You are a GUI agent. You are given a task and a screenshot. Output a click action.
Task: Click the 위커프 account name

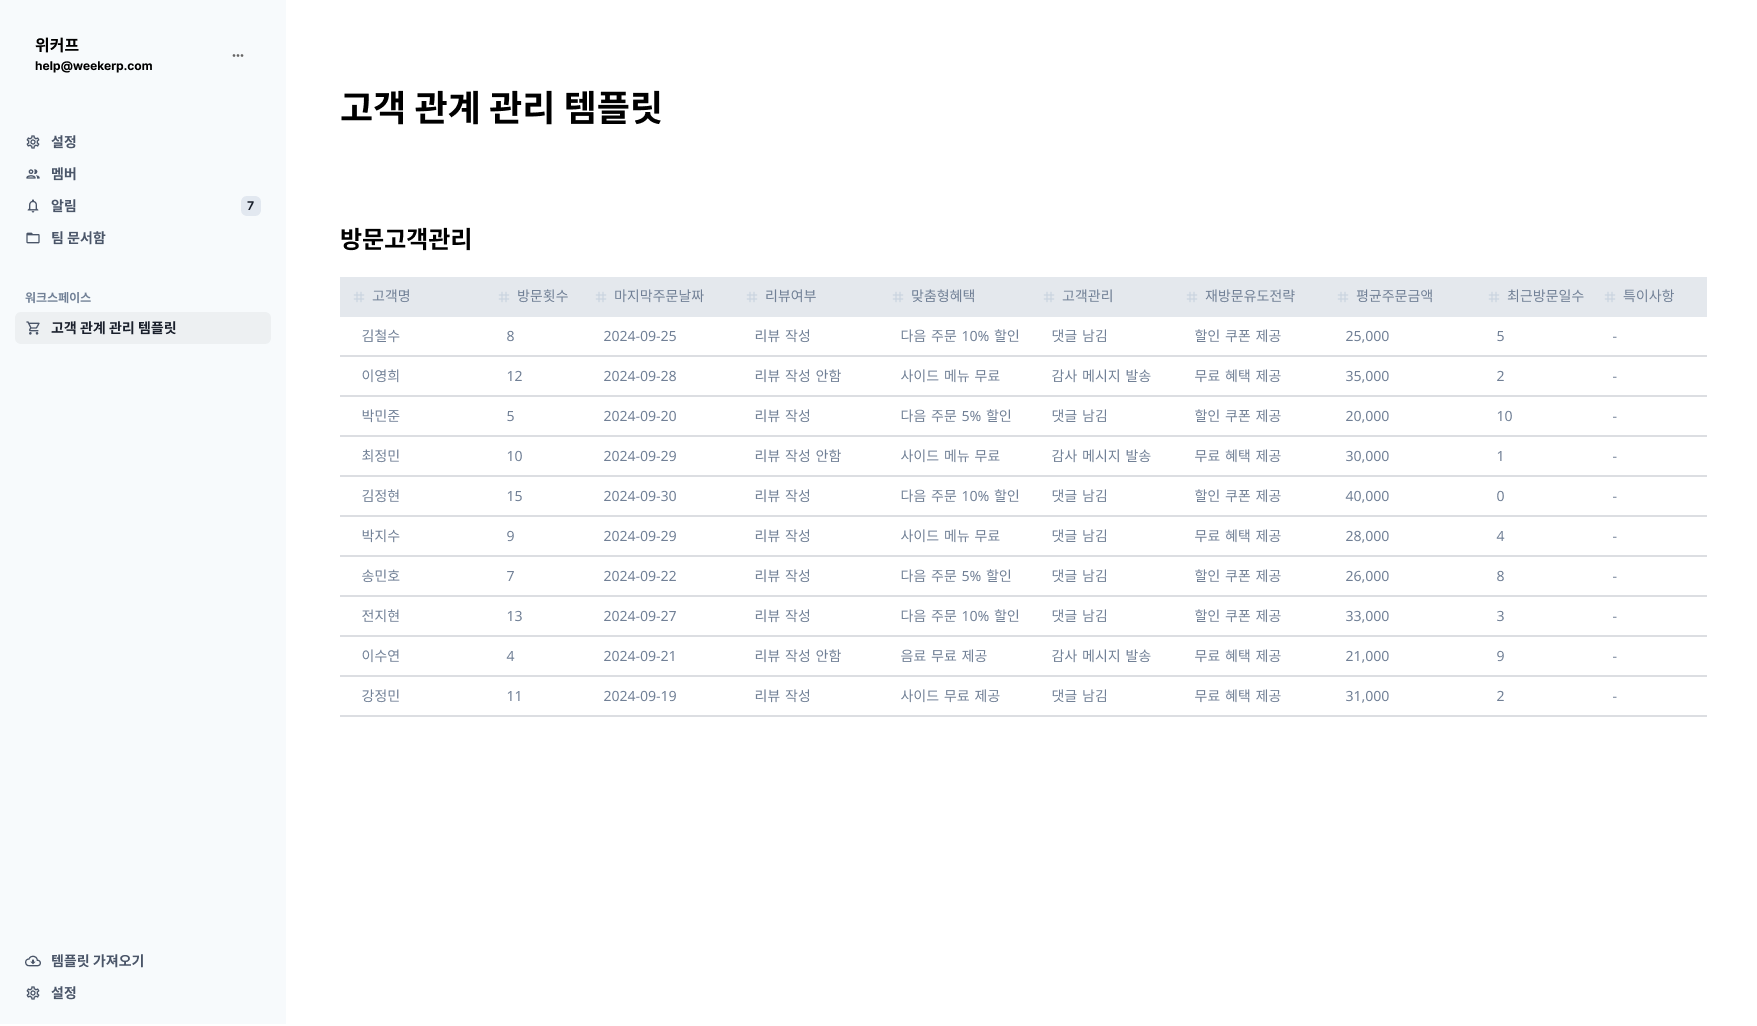pos(57,45)
